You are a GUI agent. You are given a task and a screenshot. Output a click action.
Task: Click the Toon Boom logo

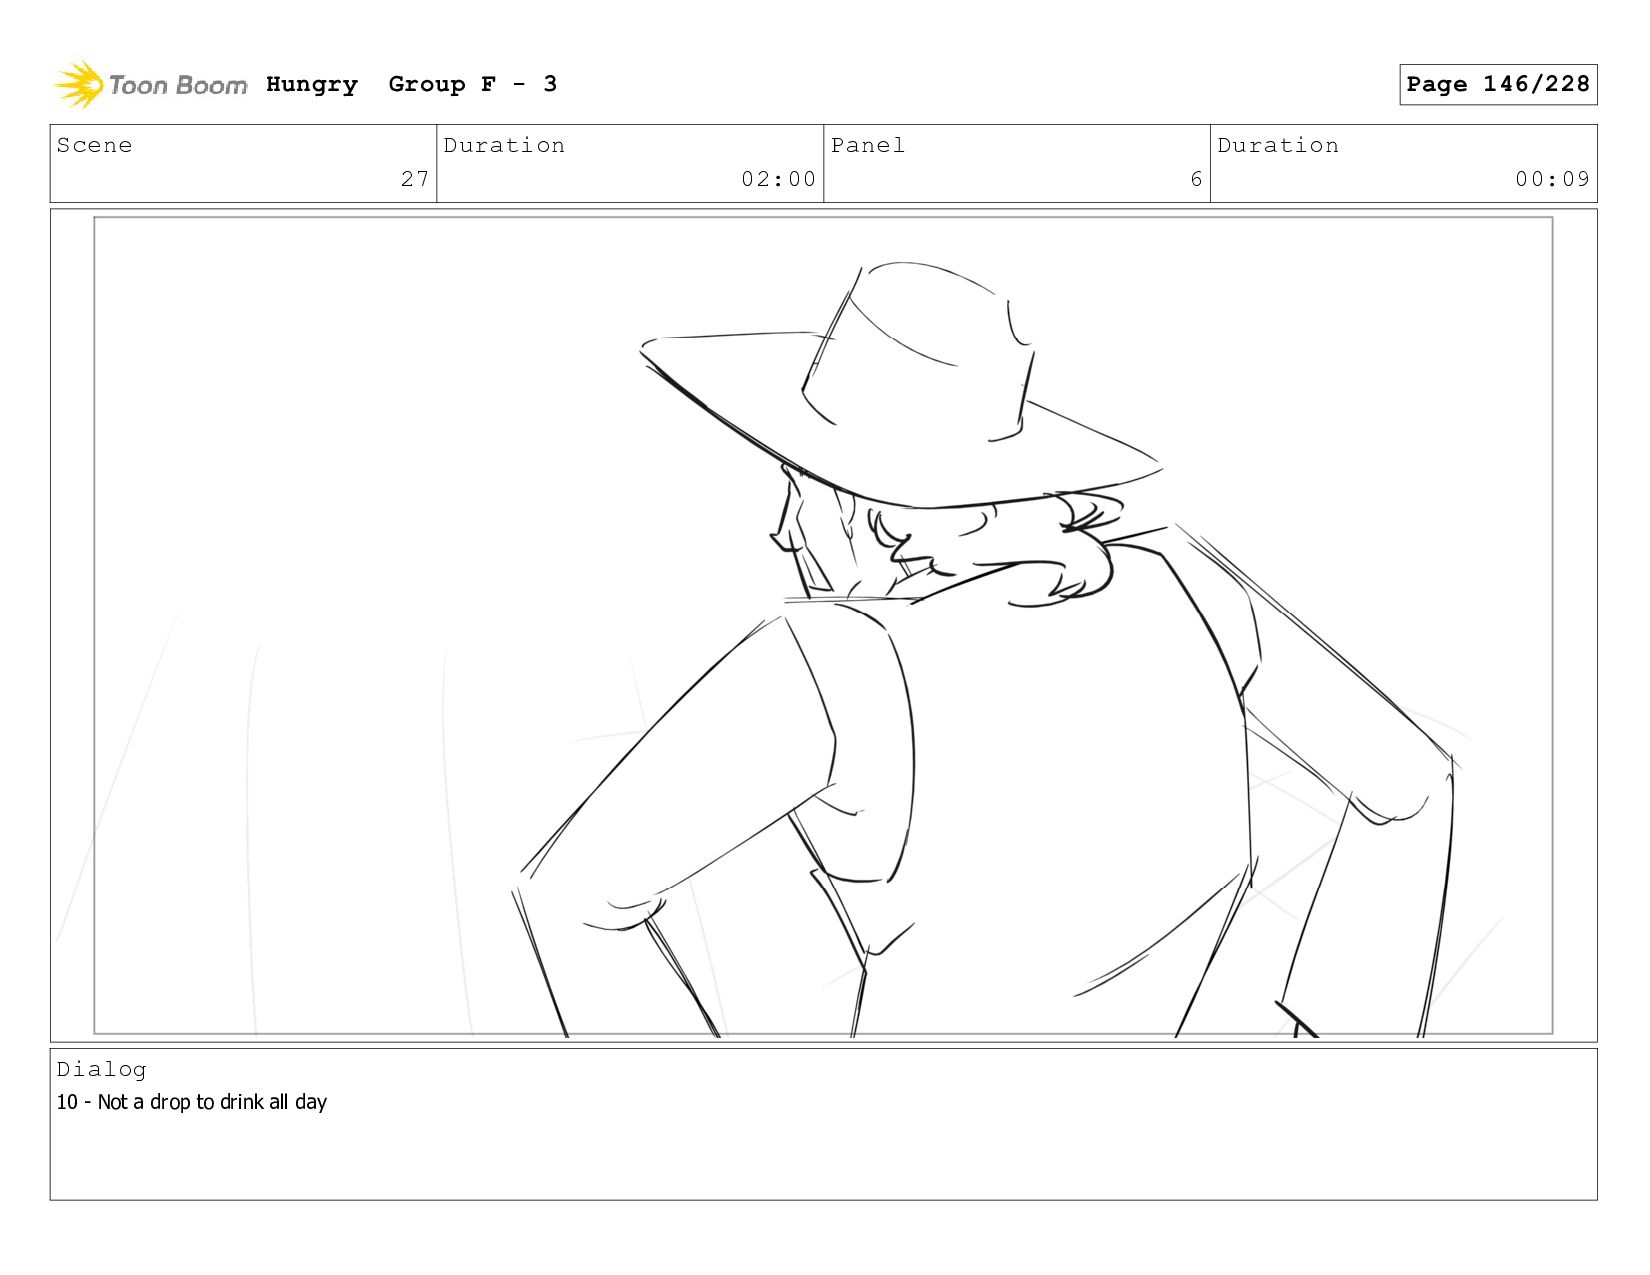pyautogui.click(x=150, y=85)
